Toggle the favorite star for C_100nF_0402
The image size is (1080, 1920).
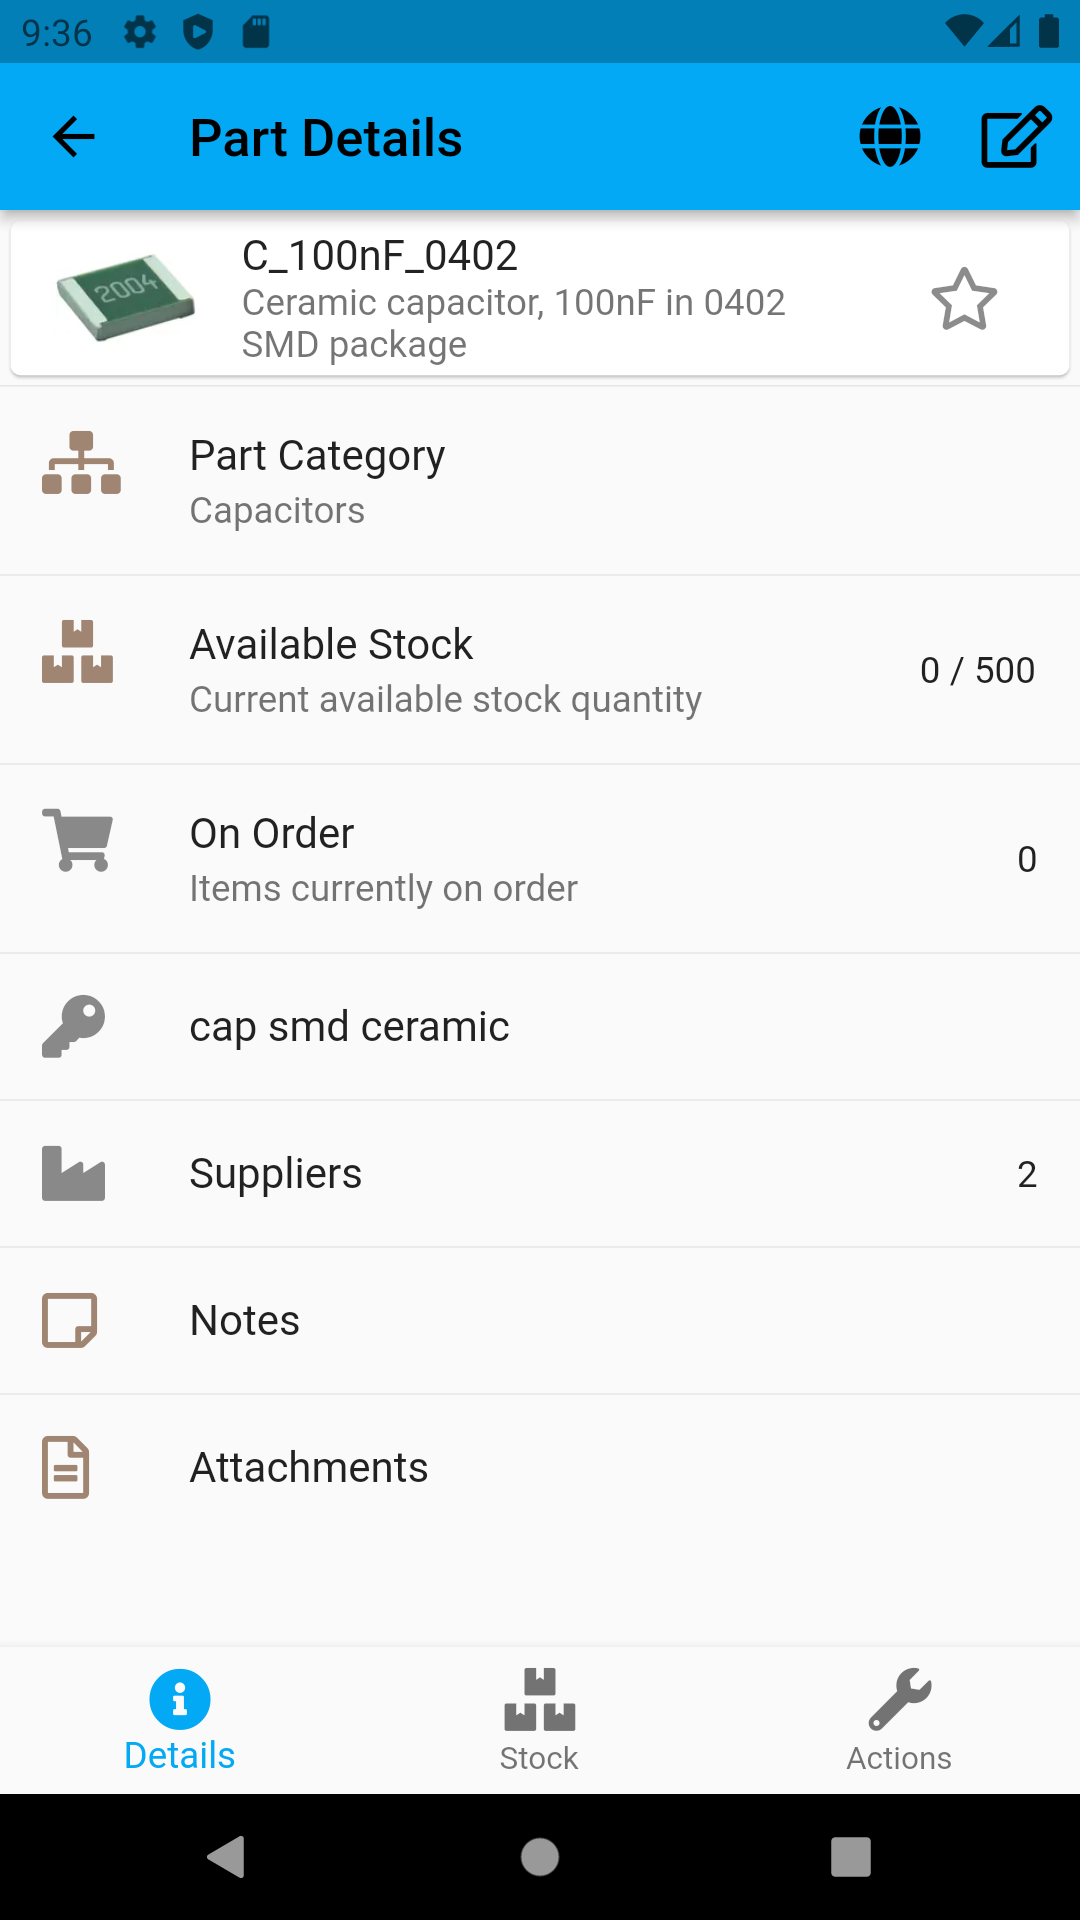pyautogui.click(x=964, y=299)
